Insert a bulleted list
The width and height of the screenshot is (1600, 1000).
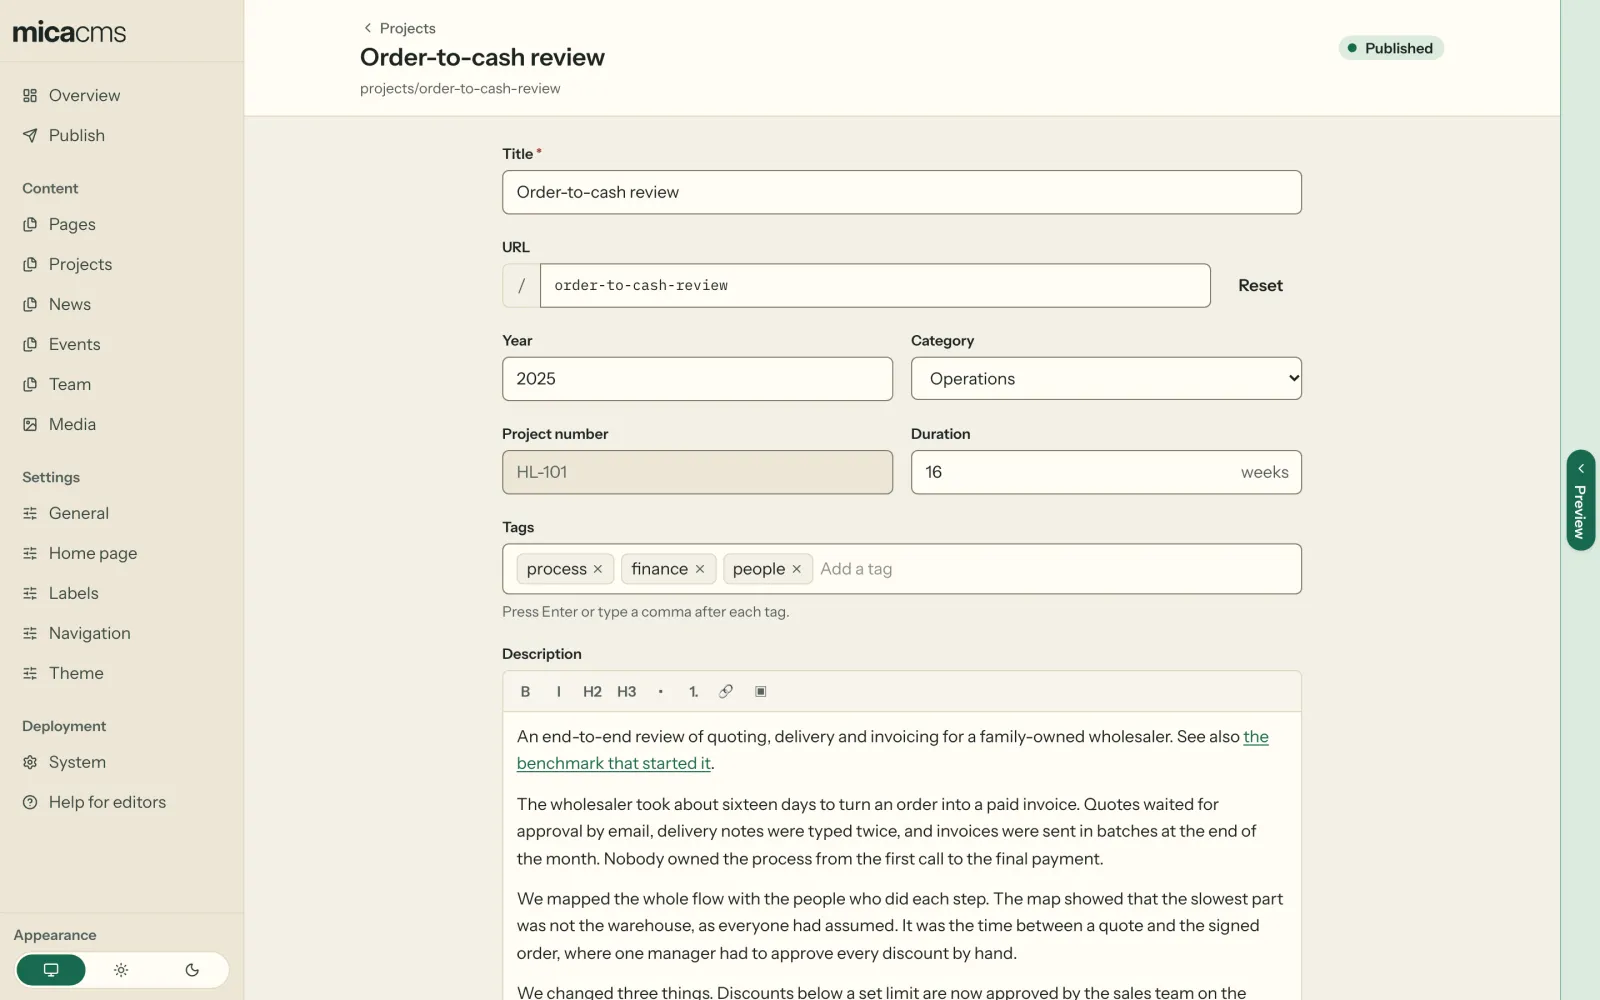click(660, 691)
